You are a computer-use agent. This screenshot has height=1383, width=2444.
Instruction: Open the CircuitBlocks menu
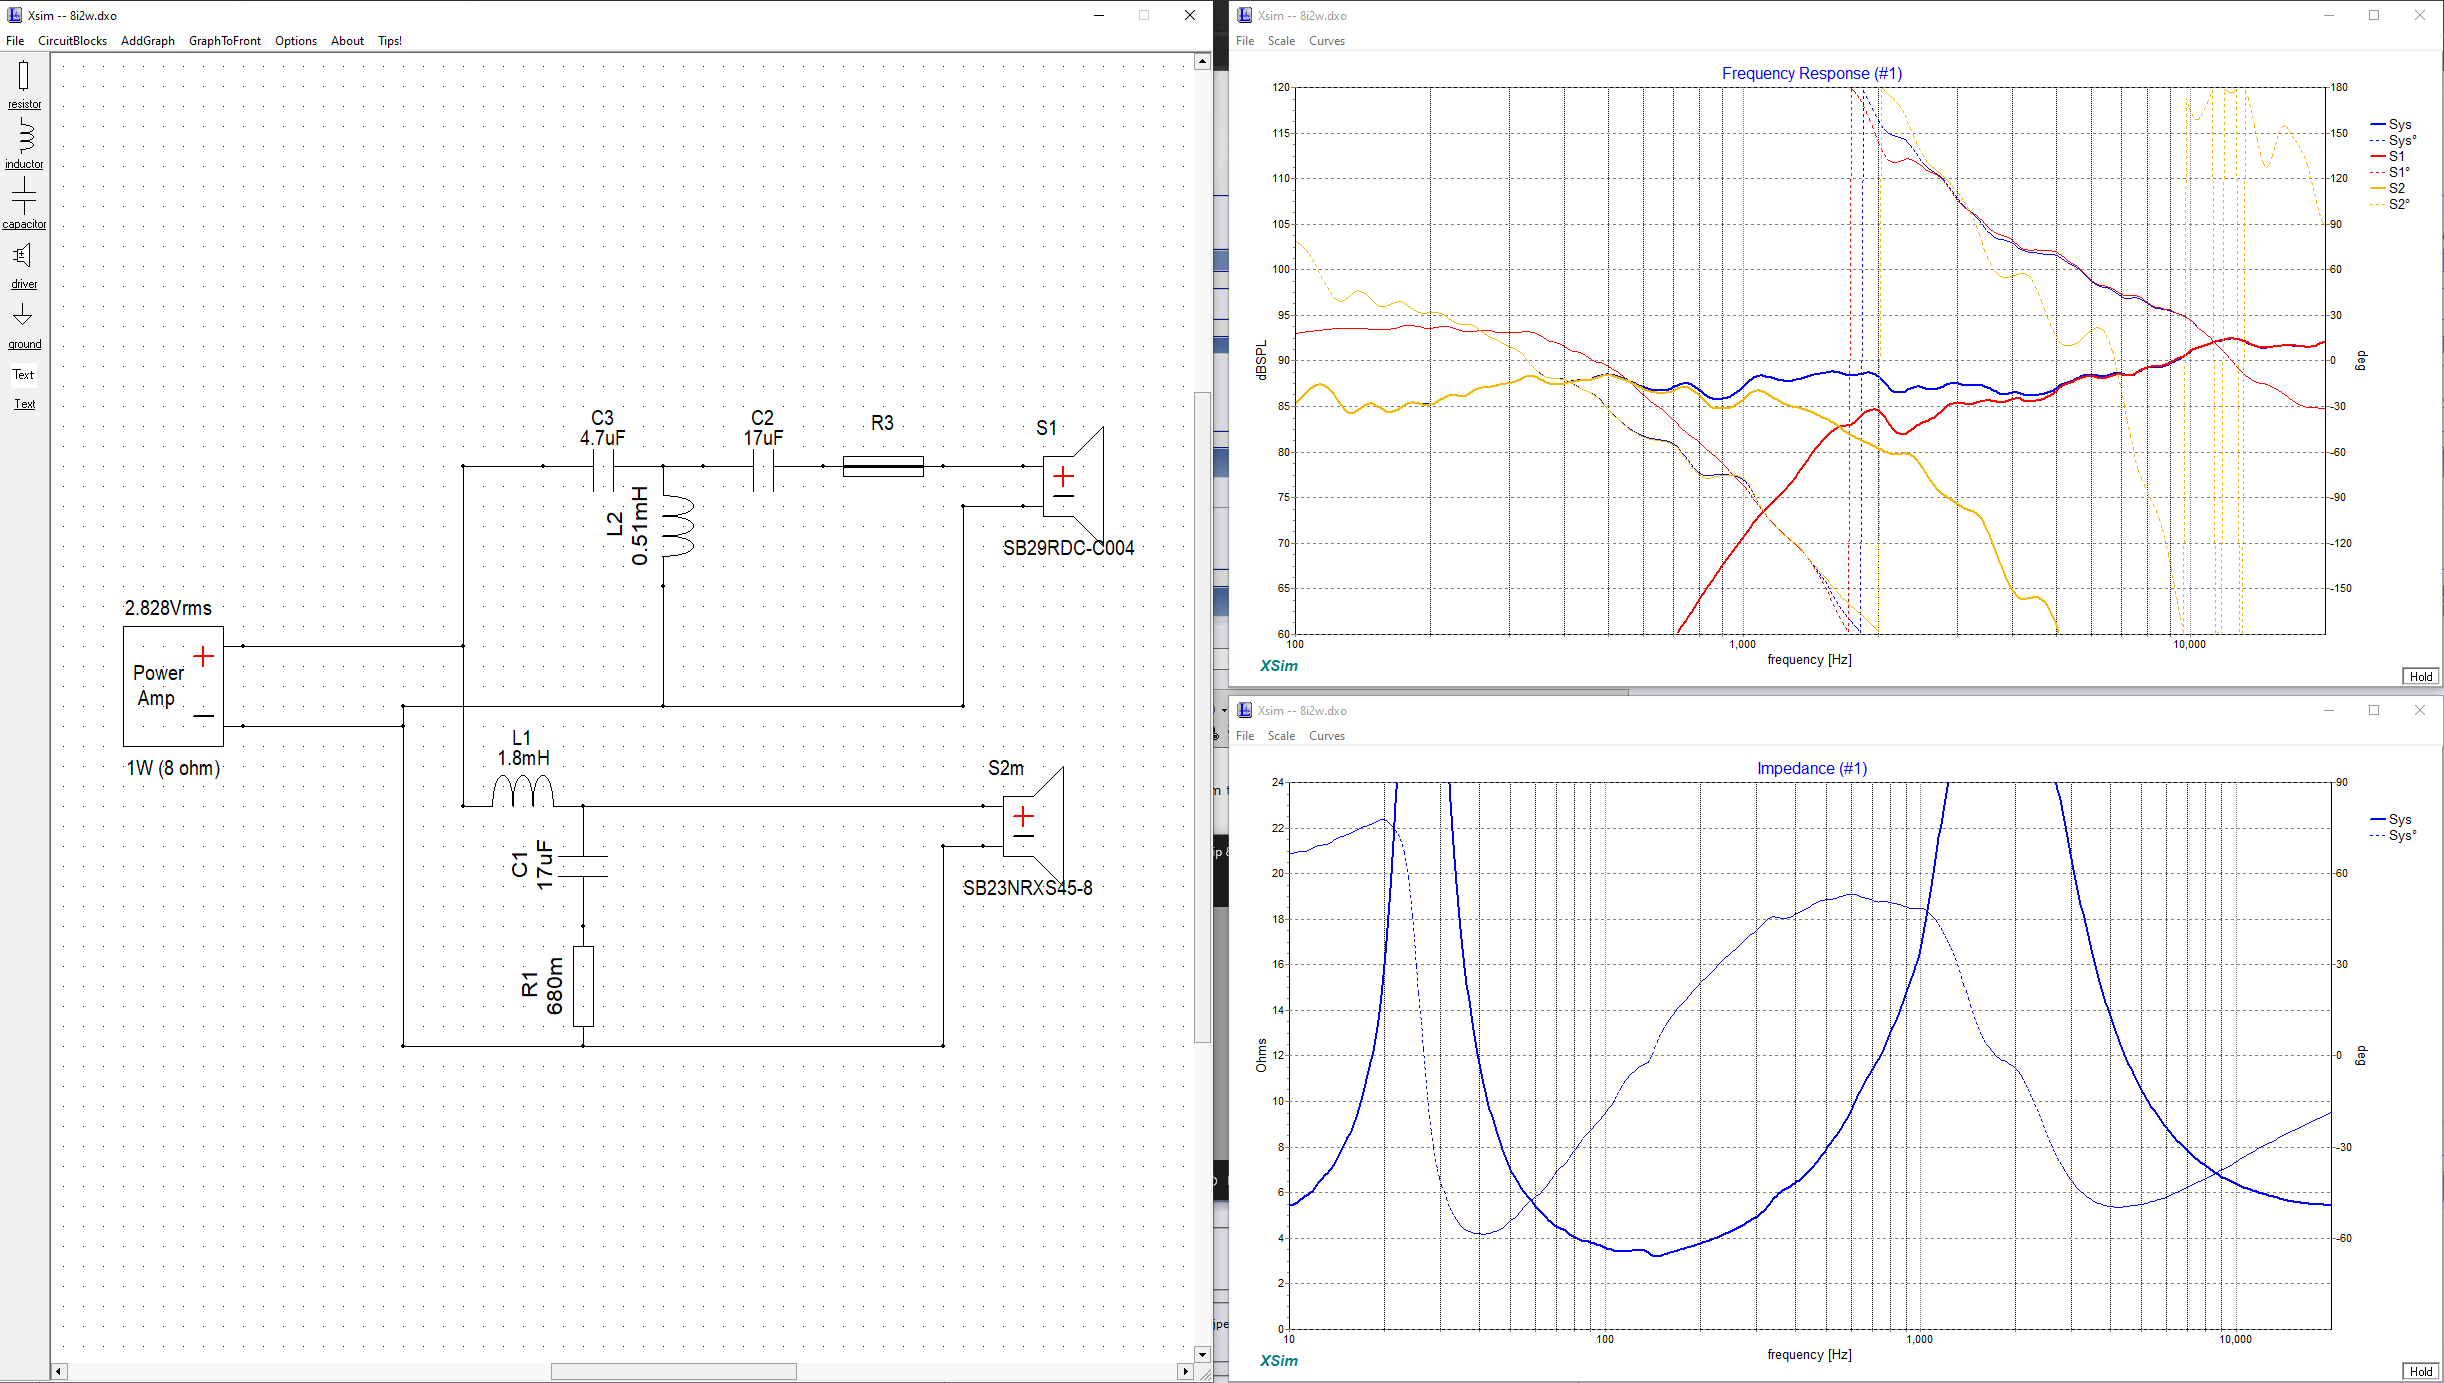point(72,41)
